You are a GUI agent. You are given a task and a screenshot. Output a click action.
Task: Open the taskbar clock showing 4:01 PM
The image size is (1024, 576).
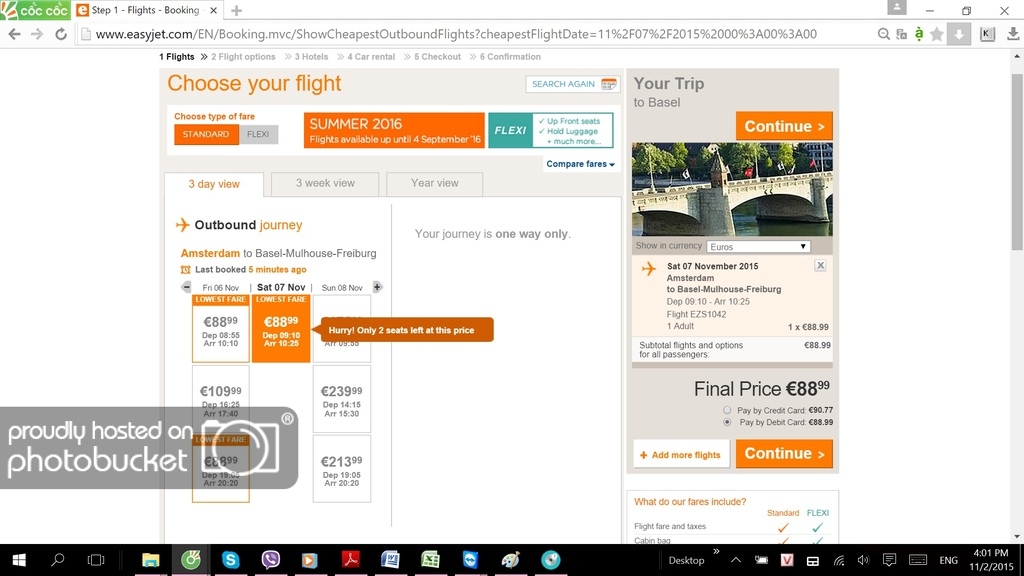989,560
